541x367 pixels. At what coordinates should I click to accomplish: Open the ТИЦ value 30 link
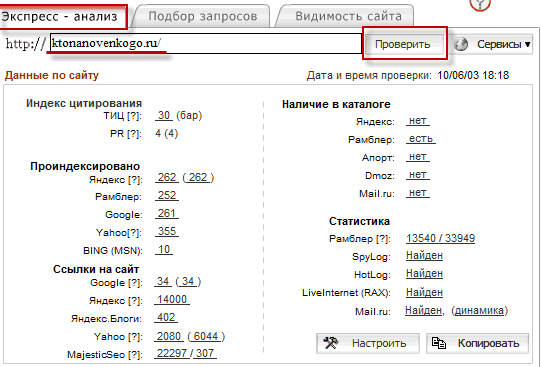[164, 115]
